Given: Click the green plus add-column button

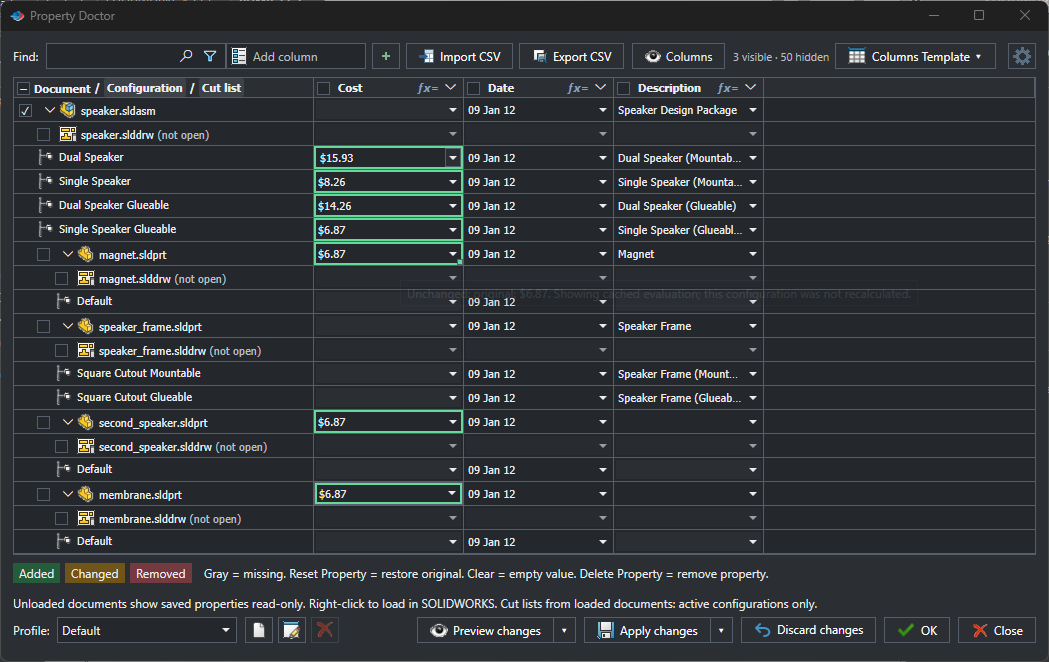Looking at the screenshot, I should (x=386, y=56).
